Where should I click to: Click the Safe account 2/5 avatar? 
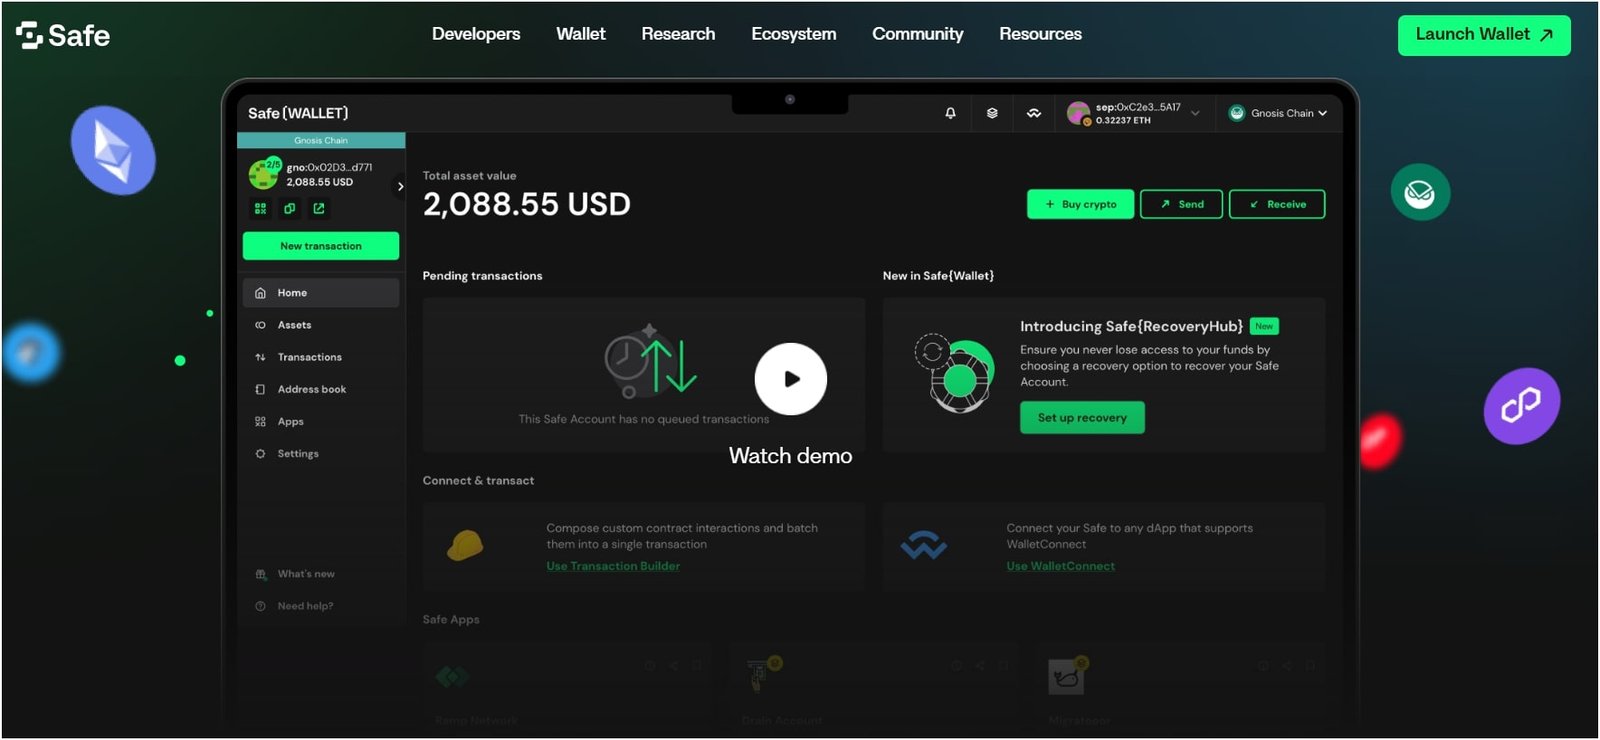pyautogui.click(x=264, y=174)
